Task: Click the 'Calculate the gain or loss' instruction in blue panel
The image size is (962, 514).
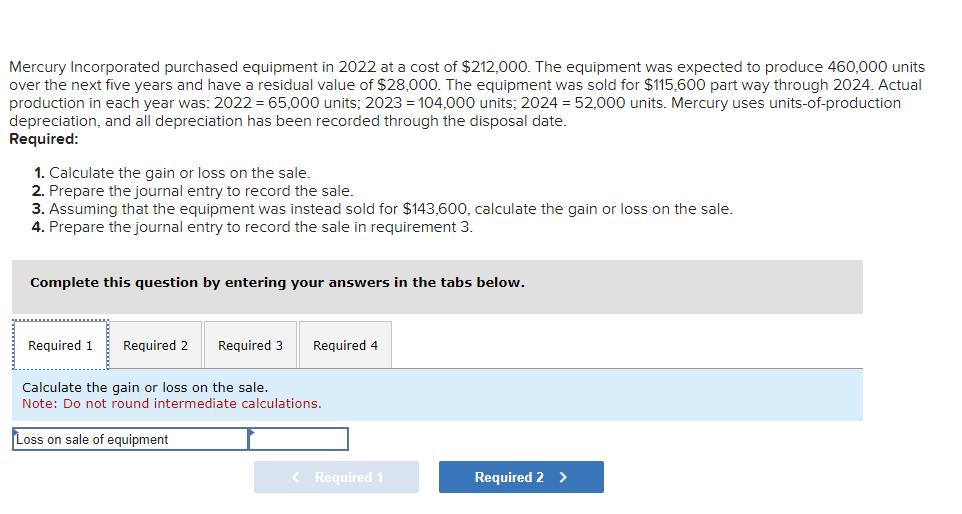Action: click(145, 387)
